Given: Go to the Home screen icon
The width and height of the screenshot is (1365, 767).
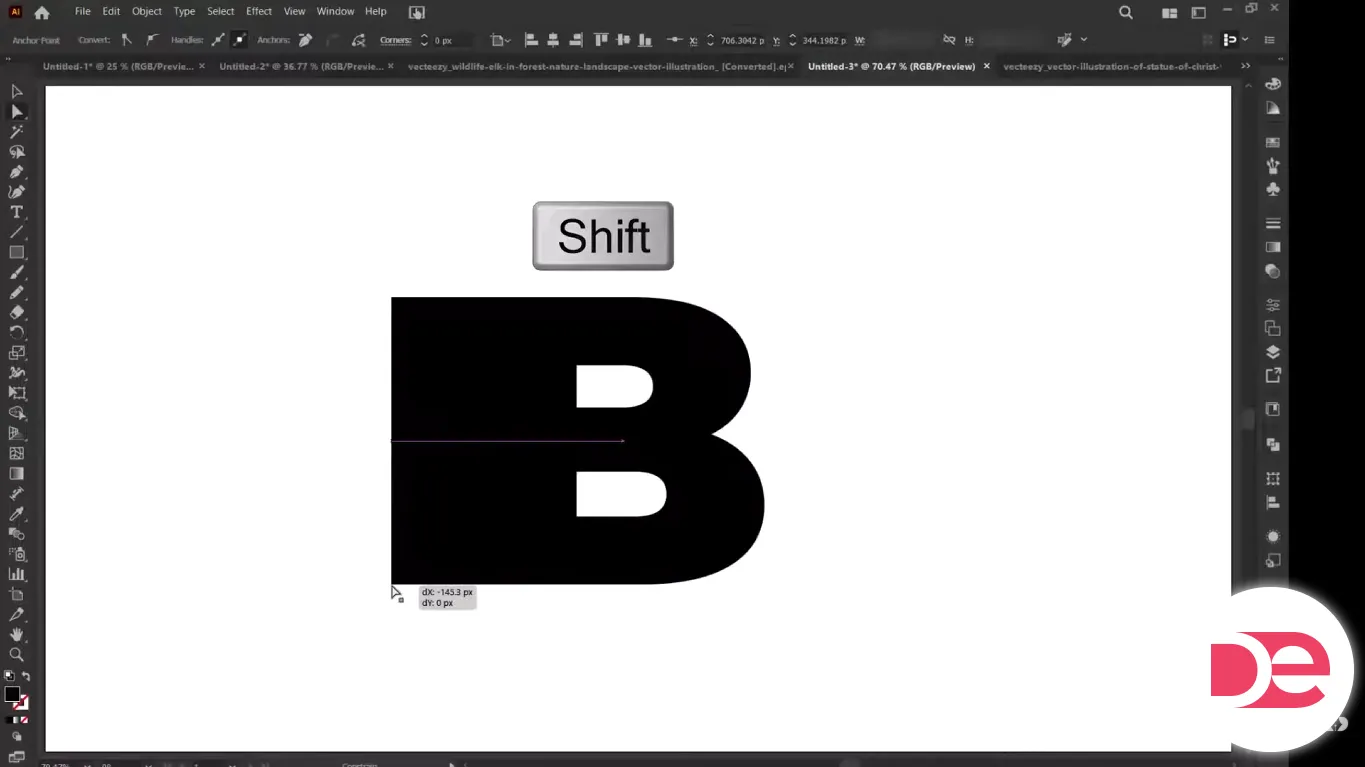Looking at the screenshot, I should (x=42, y=12).
